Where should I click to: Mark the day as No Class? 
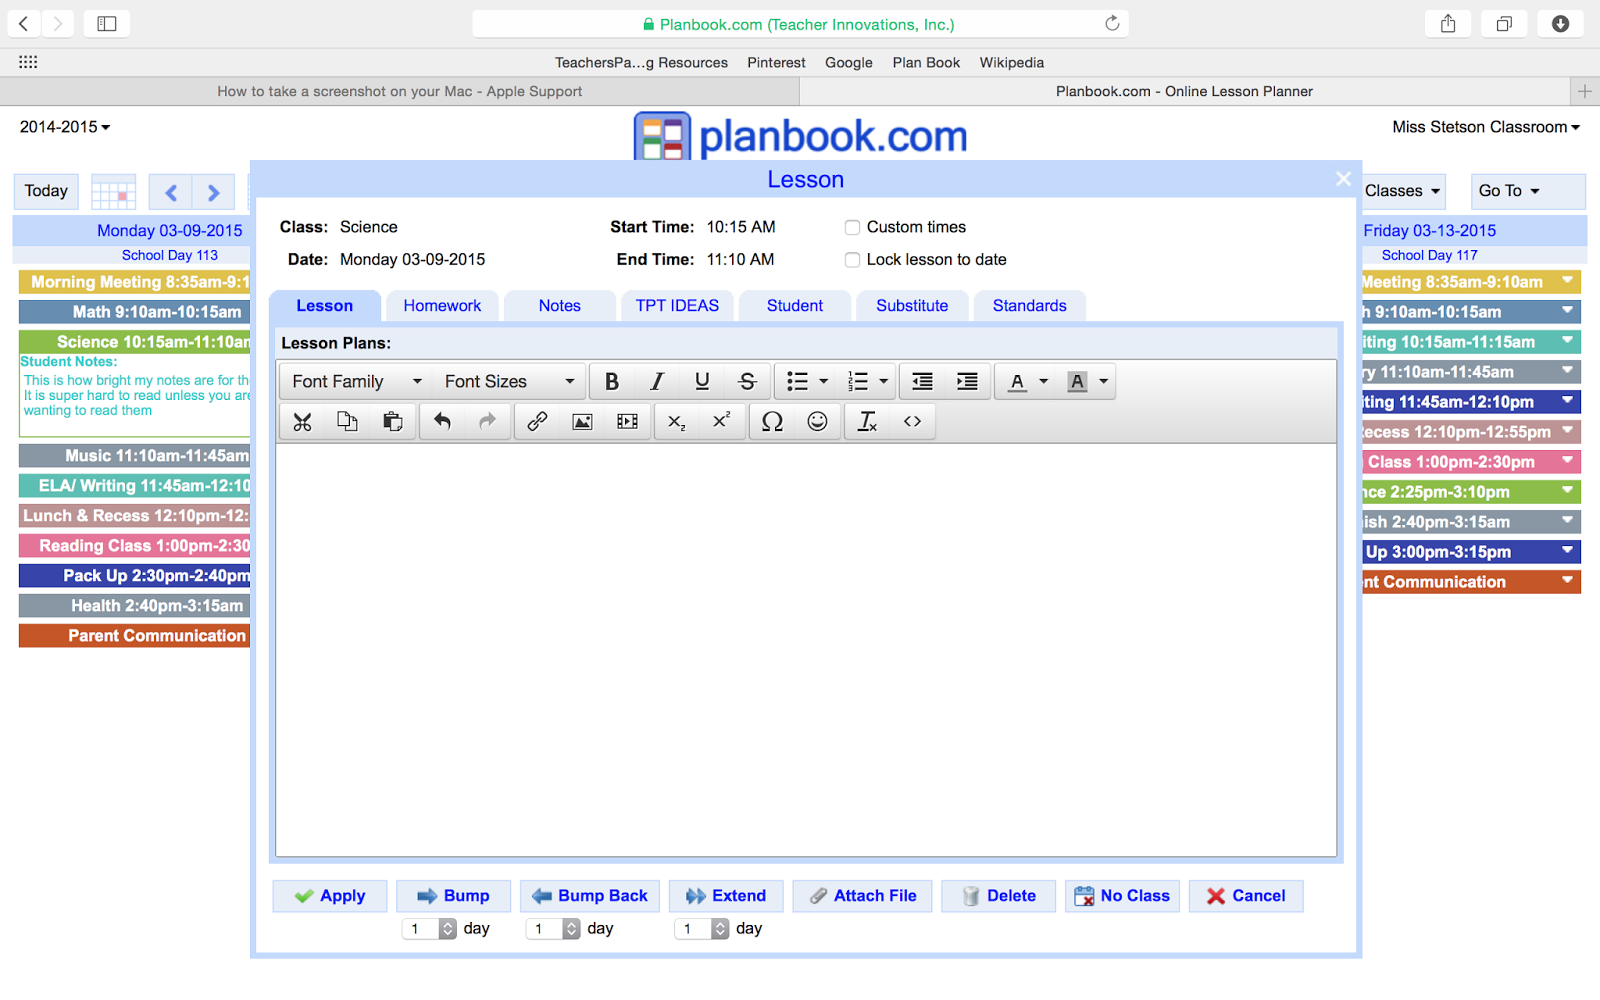1122,896
